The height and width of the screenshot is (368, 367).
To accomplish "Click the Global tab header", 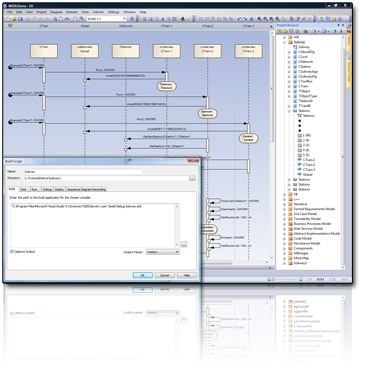I will [85, 26].
